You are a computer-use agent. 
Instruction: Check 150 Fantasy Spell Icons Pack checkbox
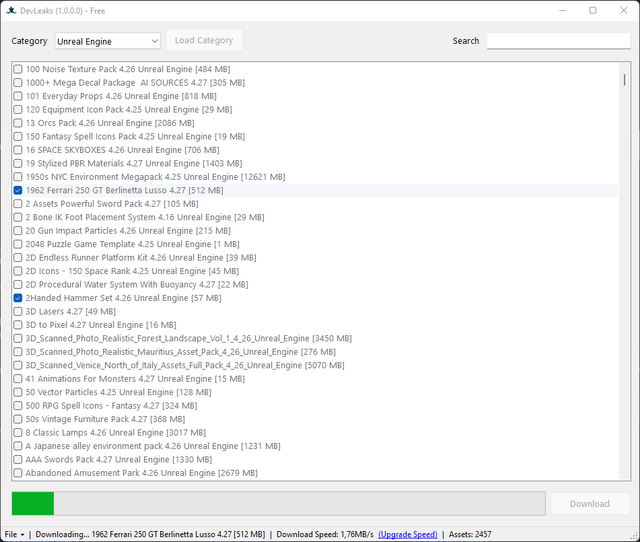pos(18,136)
